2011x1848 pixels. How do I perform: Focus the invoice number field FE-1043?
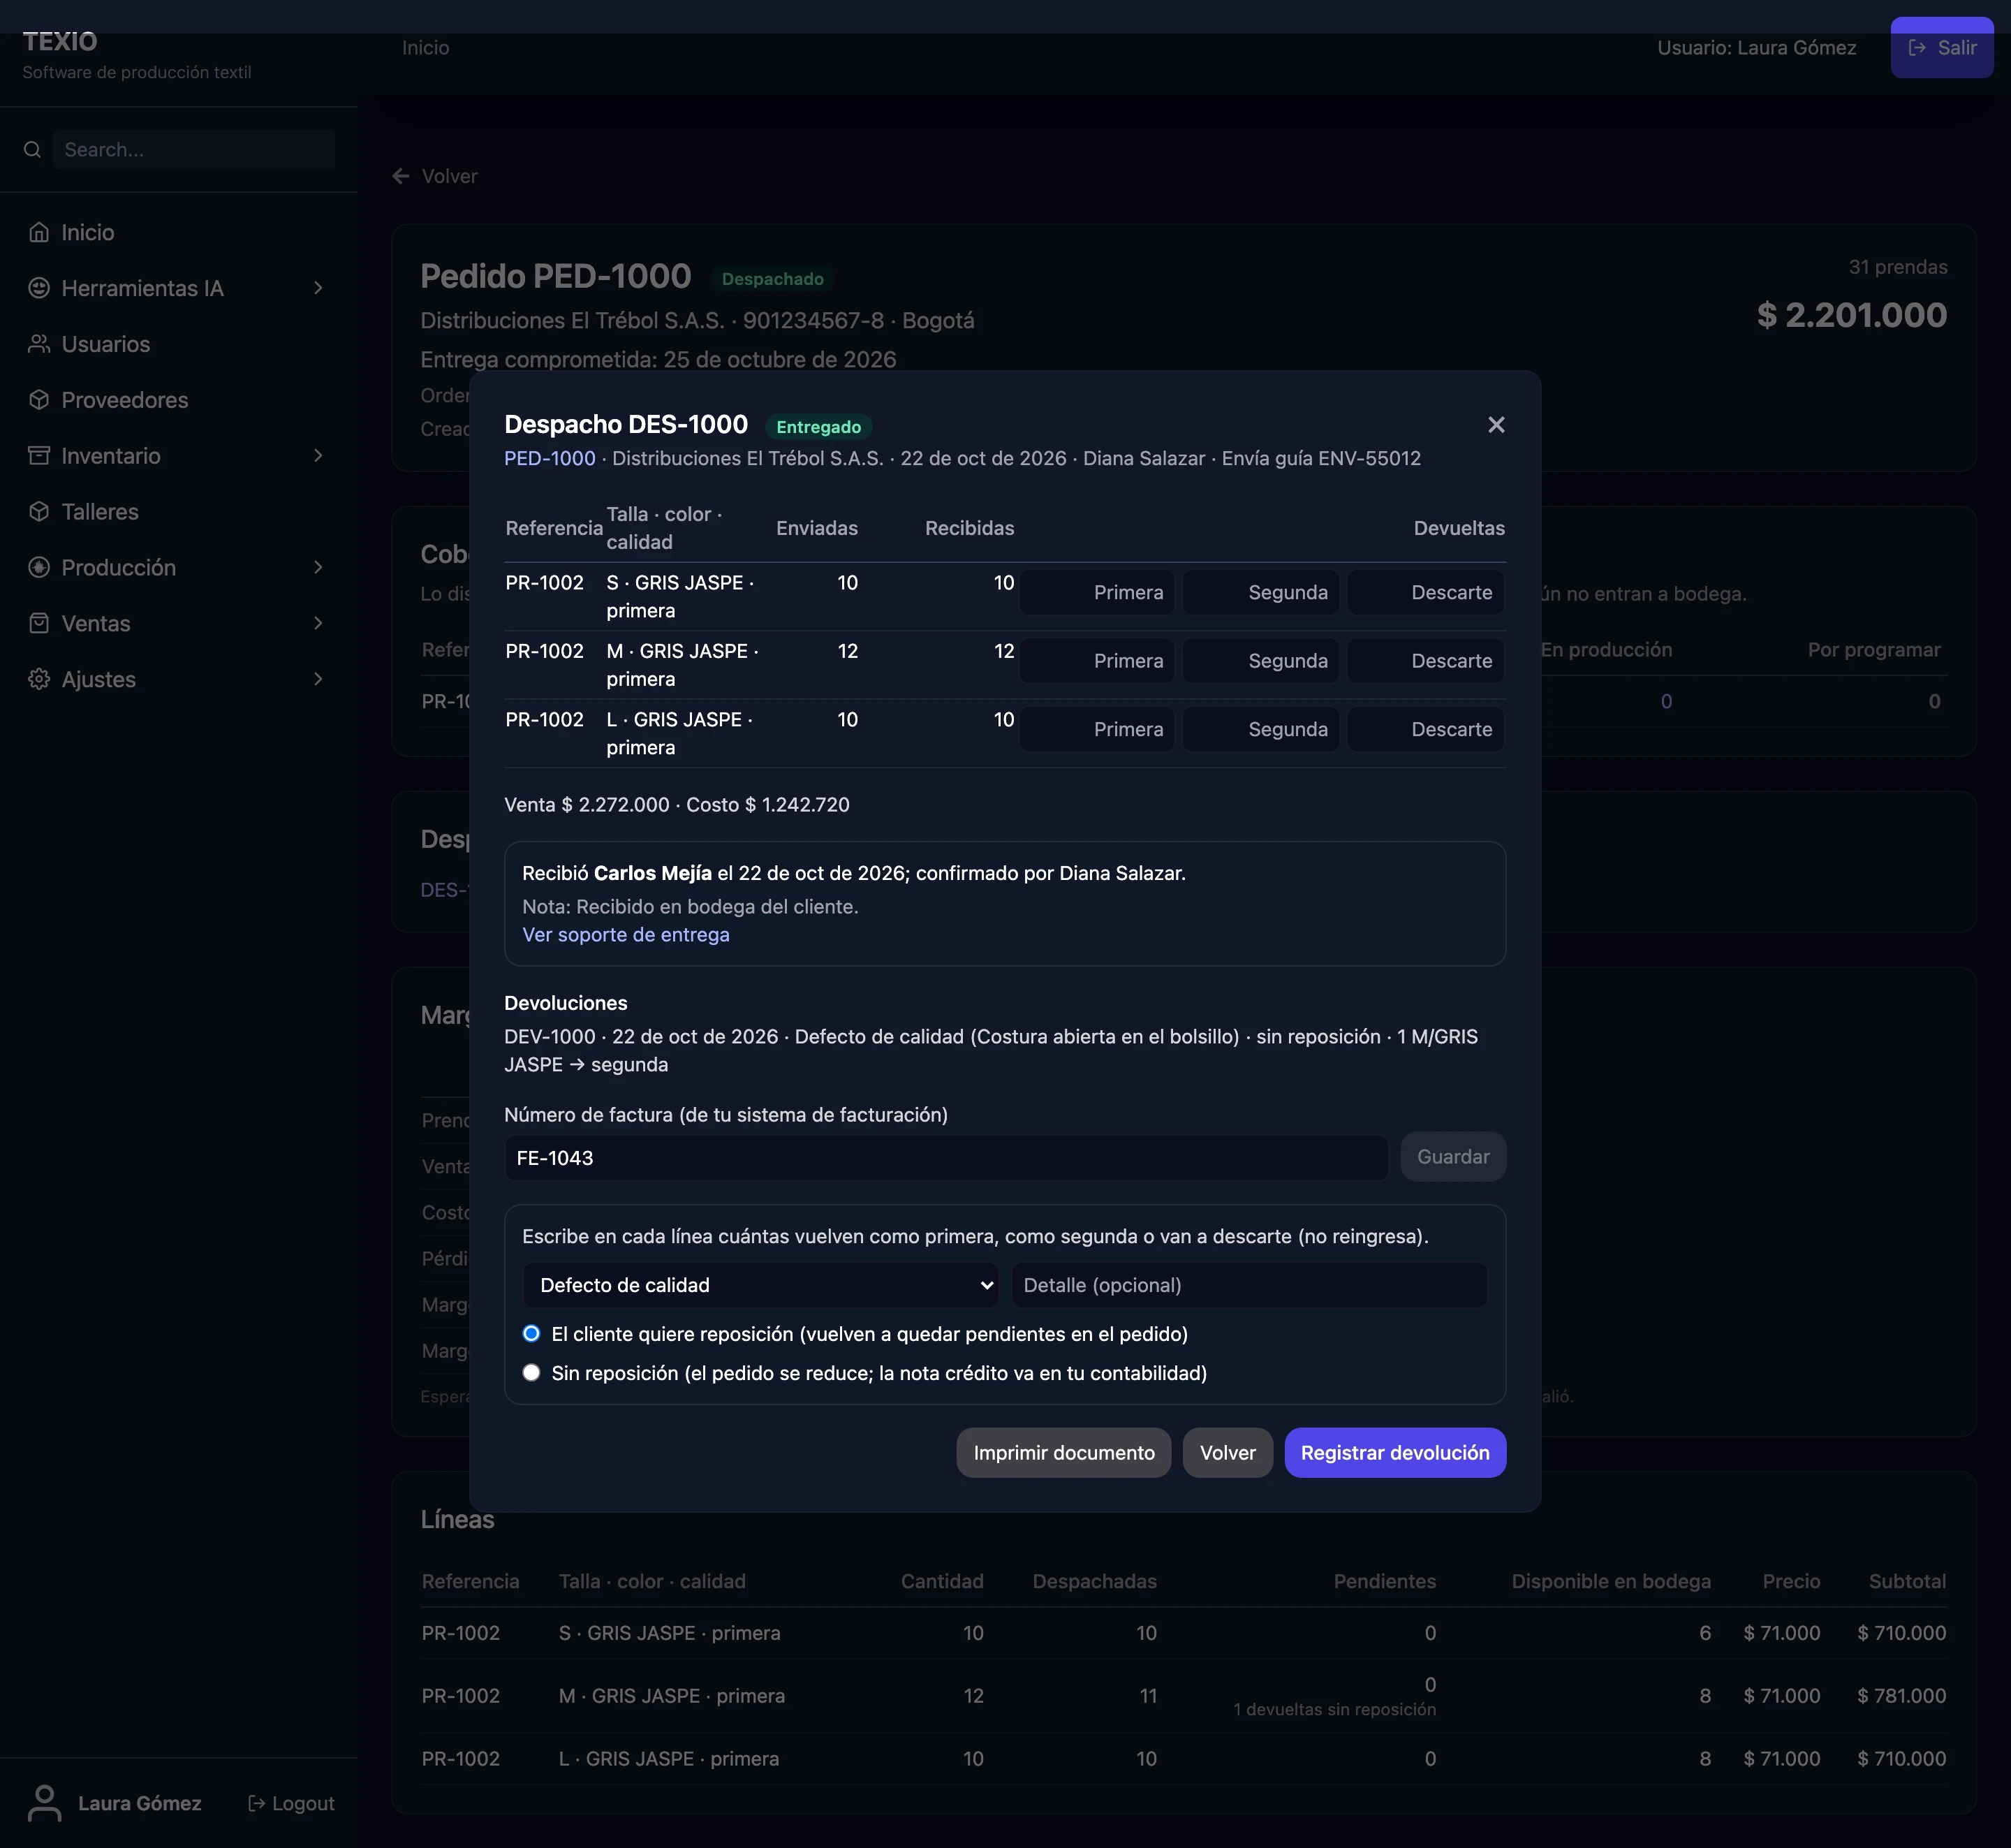tap(946, 1158)
